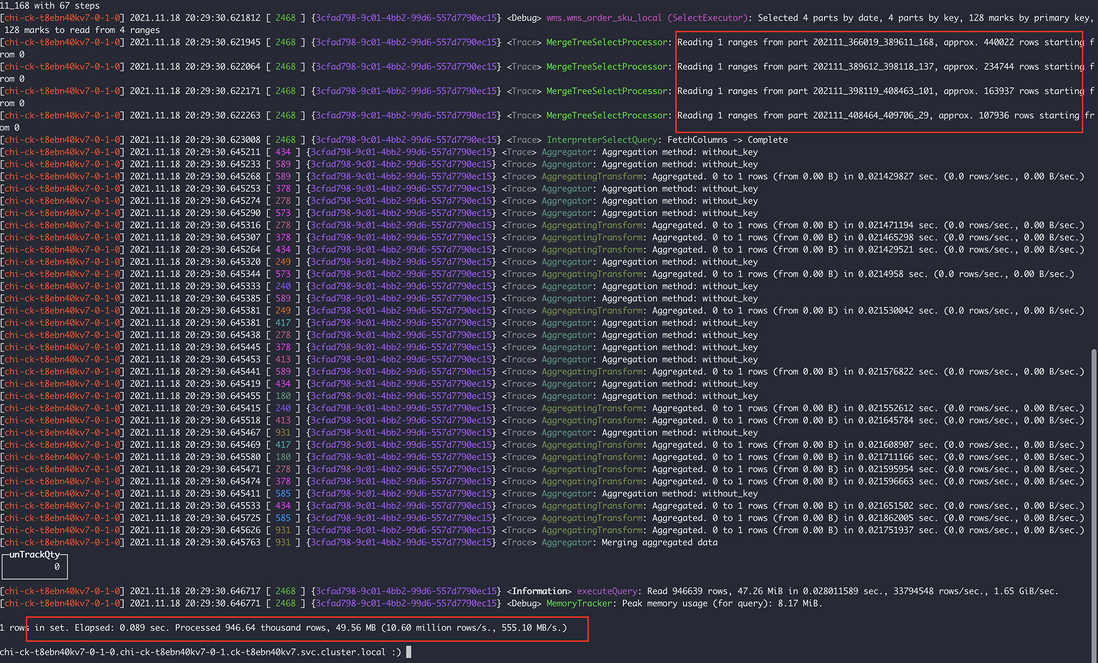Click the '11_168 with 67 steps' text
The height and width of the screenshot is (663, 1098).
[50, 6]
